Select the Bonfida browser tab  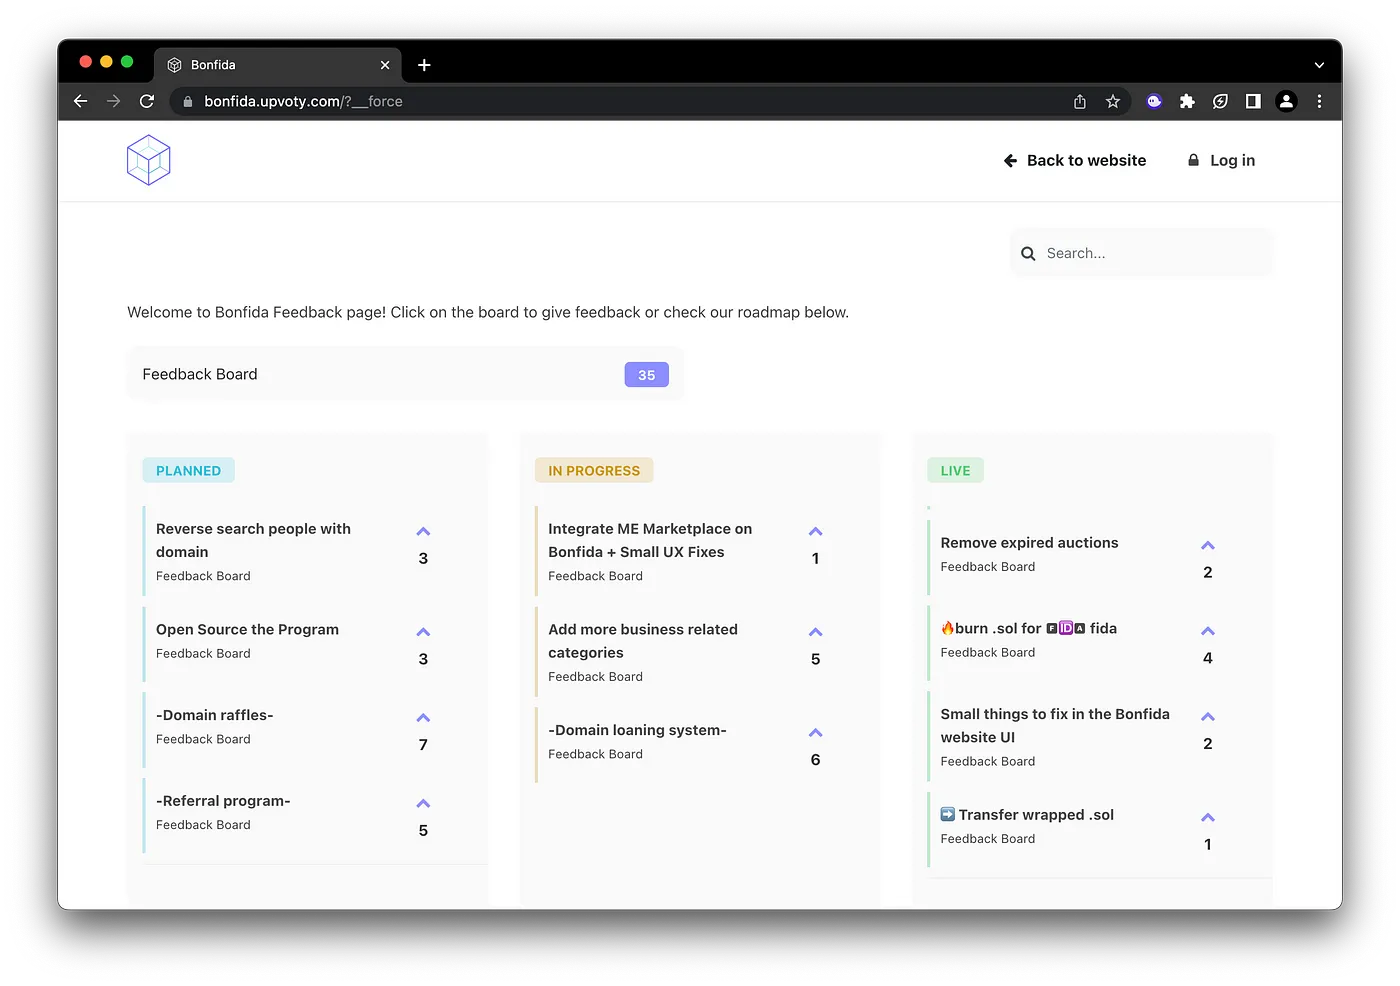coord(277,65)
